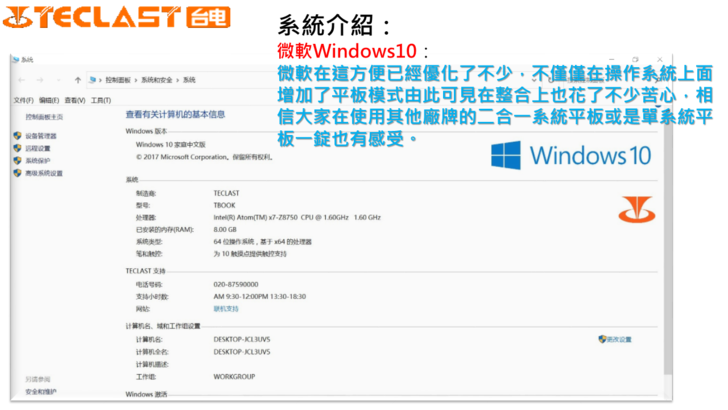
Task: Minimize the system window
Action: (x=611, y=59)
